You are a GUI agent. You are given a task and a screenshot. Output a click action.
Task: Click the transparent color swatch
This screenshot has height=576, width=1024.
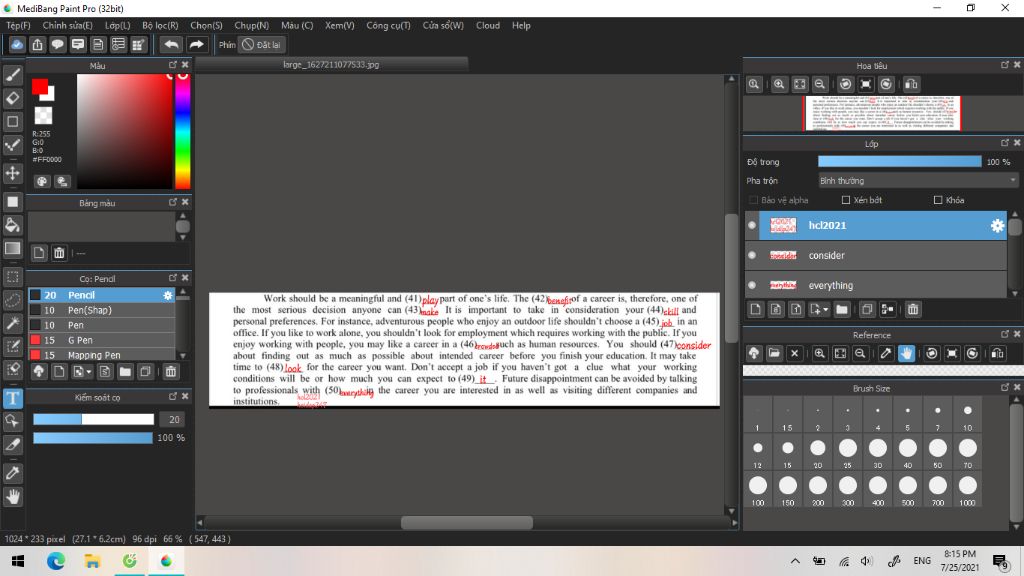click(x=43, y=116)
